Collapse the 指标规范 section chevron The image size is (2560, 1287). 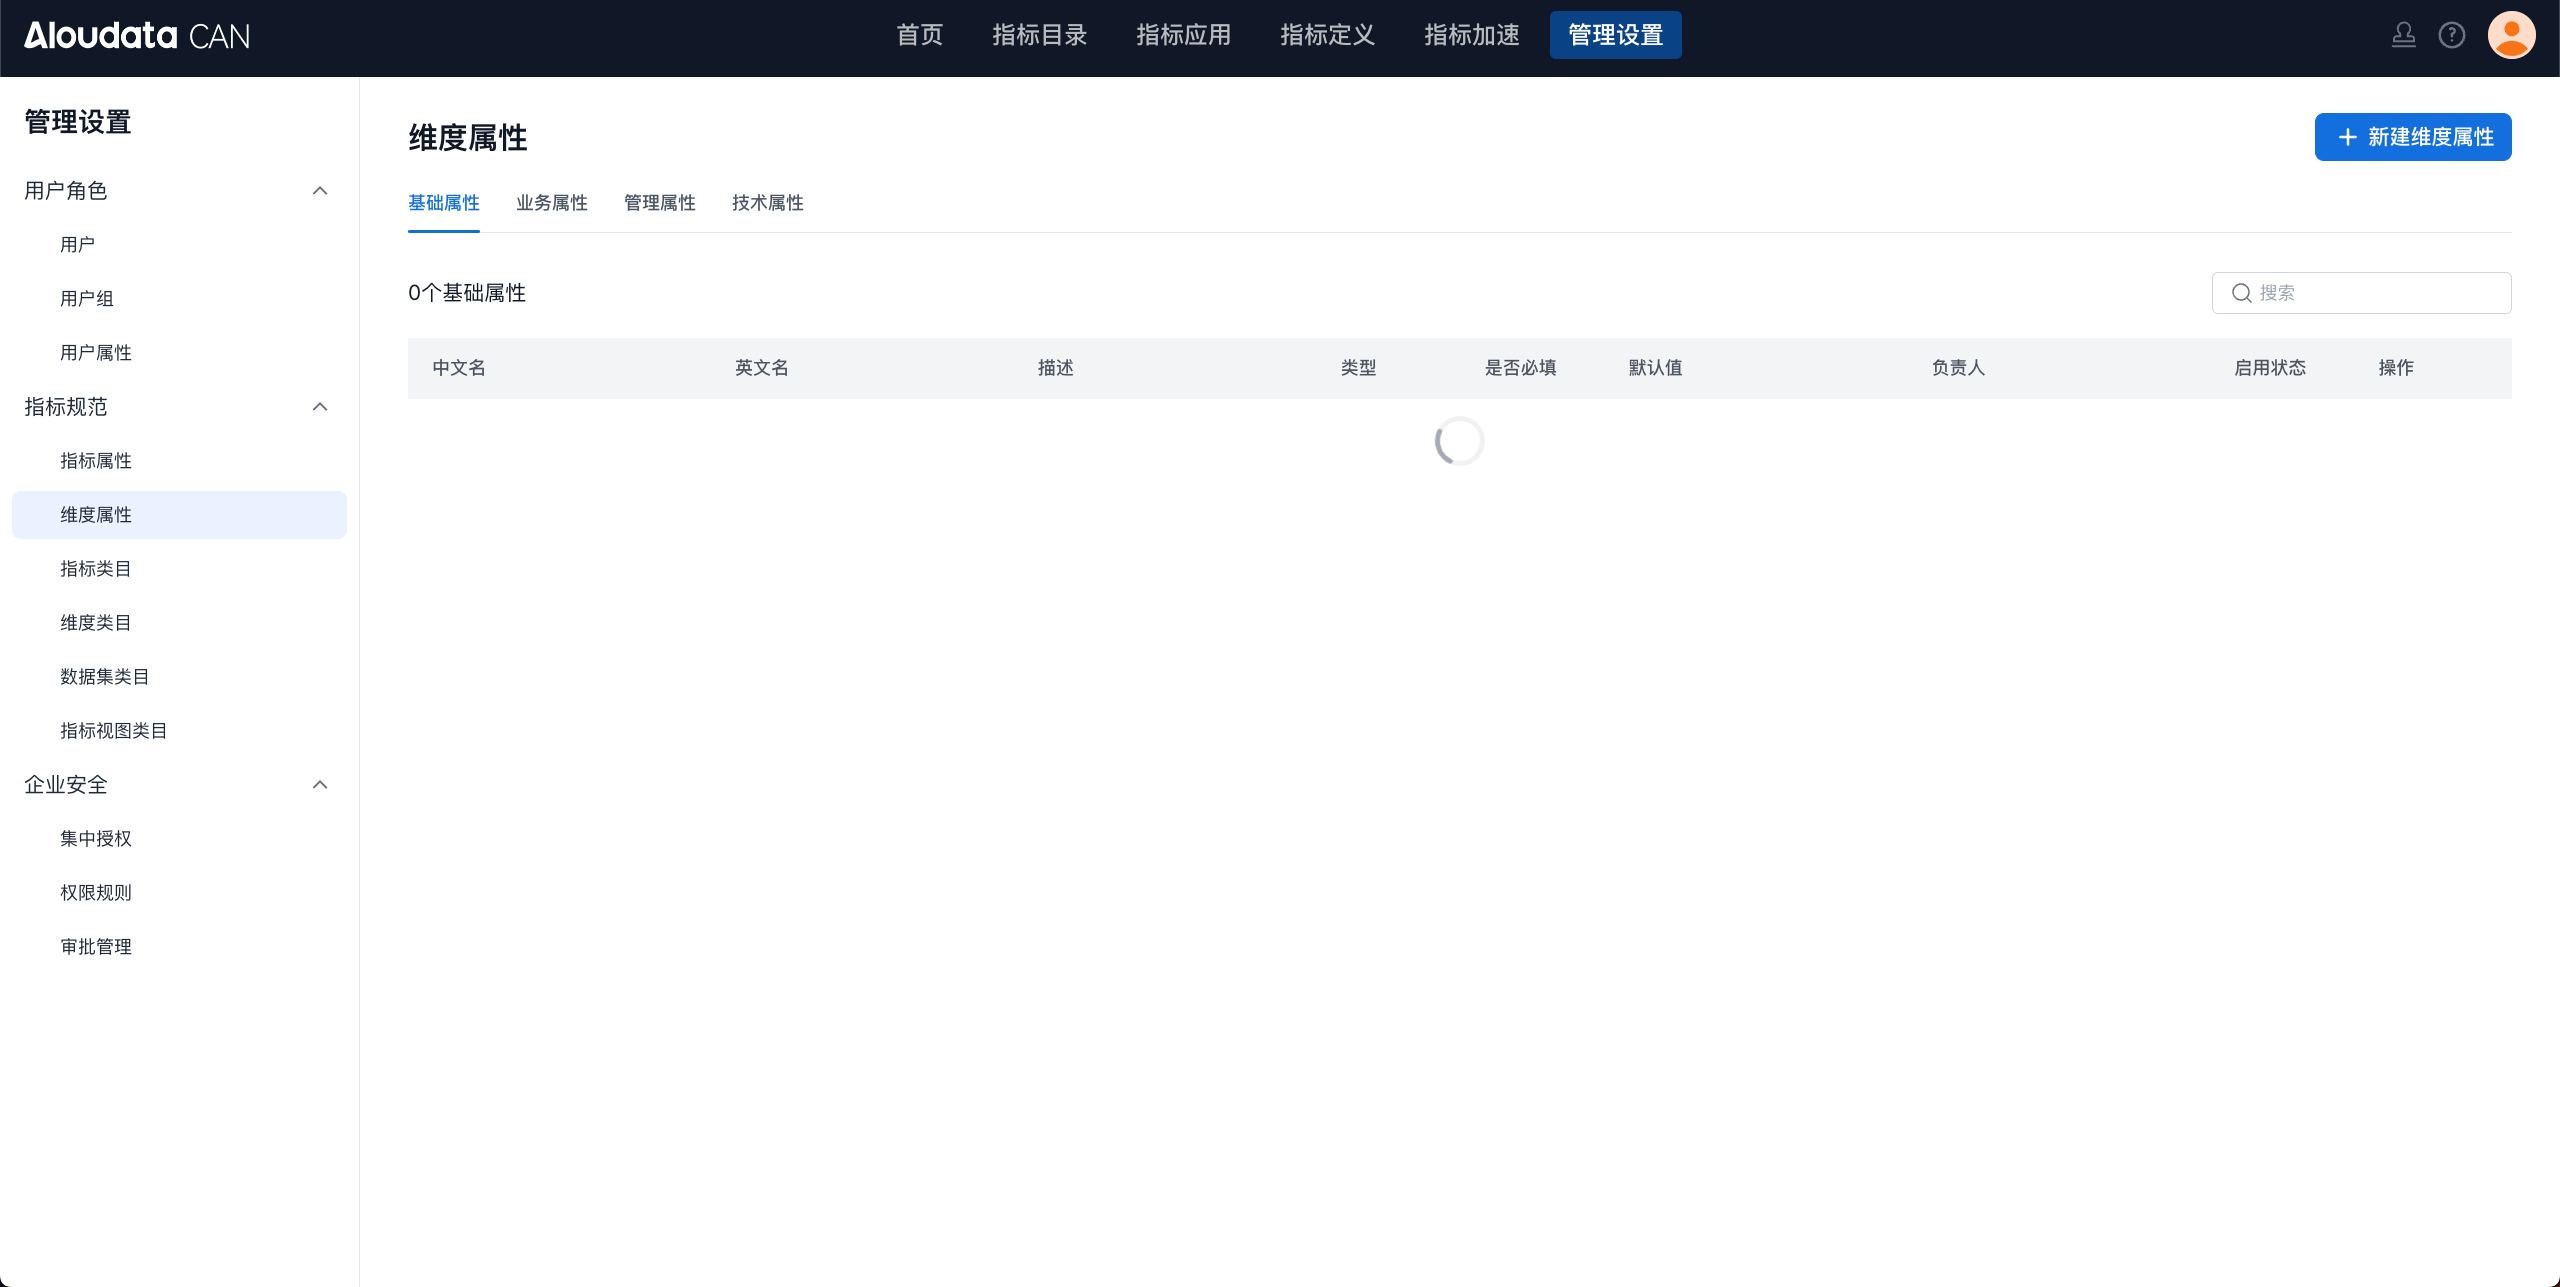[x=320, y=407]
